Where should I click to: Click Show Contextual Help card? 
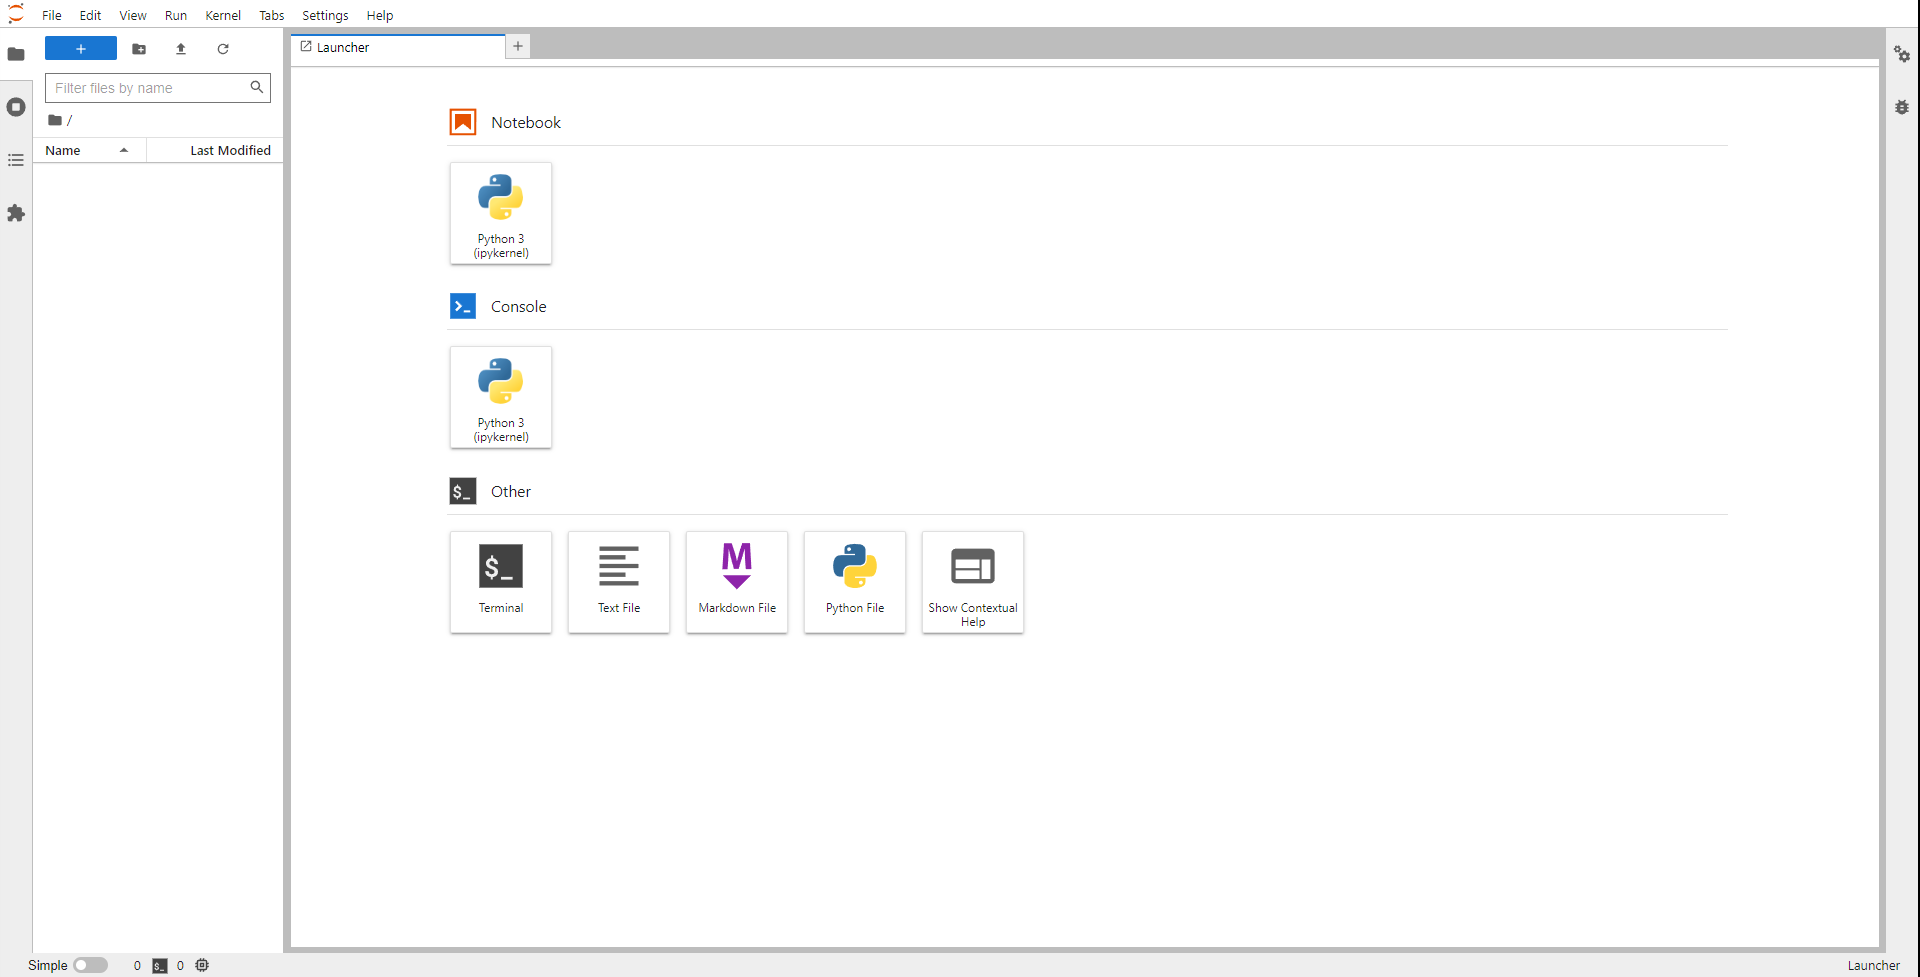[x=973, y=582]
